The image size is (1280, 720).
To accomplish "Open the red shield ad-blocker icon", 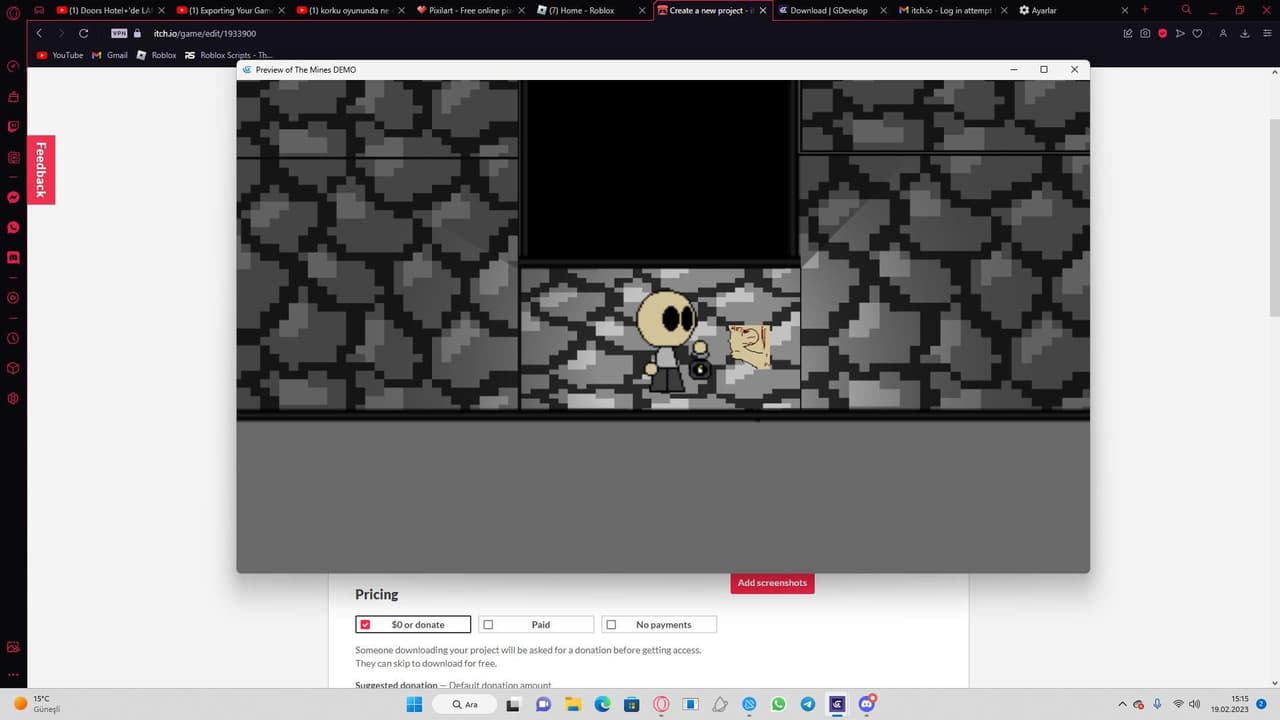I will coord(1163,33).
